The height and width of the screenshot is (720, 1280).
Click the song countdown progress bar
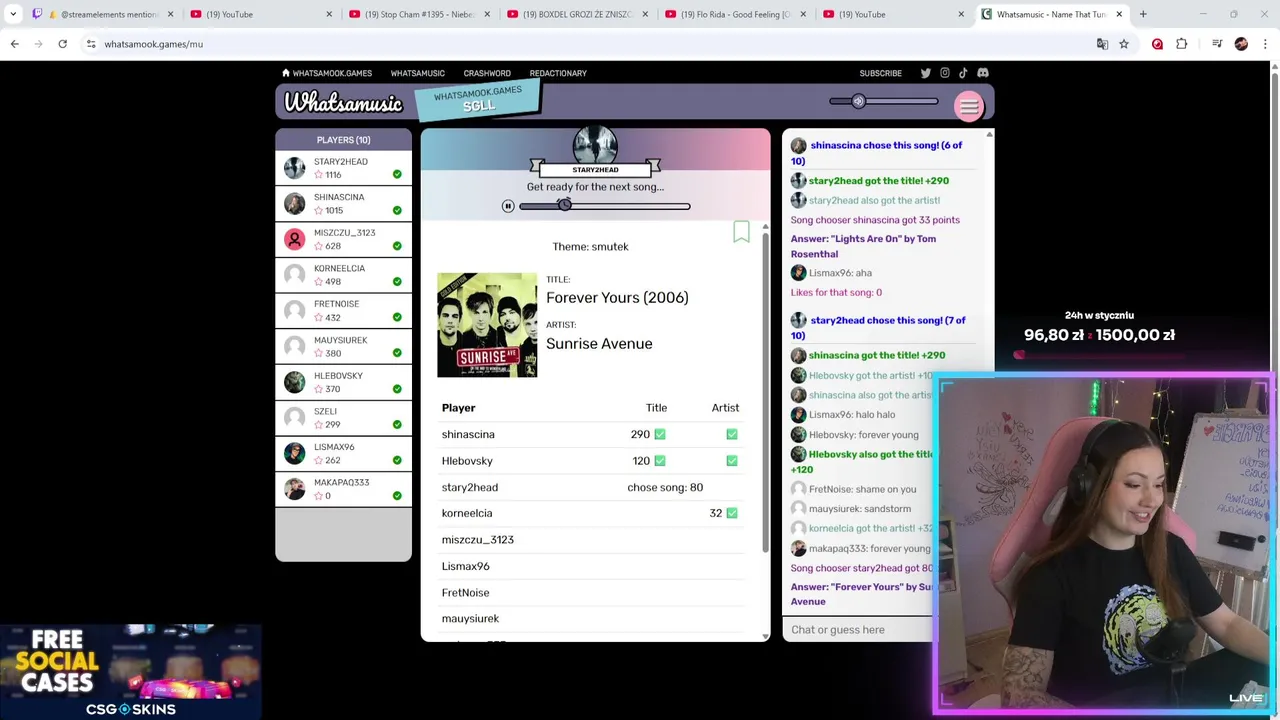click(605, 206)
